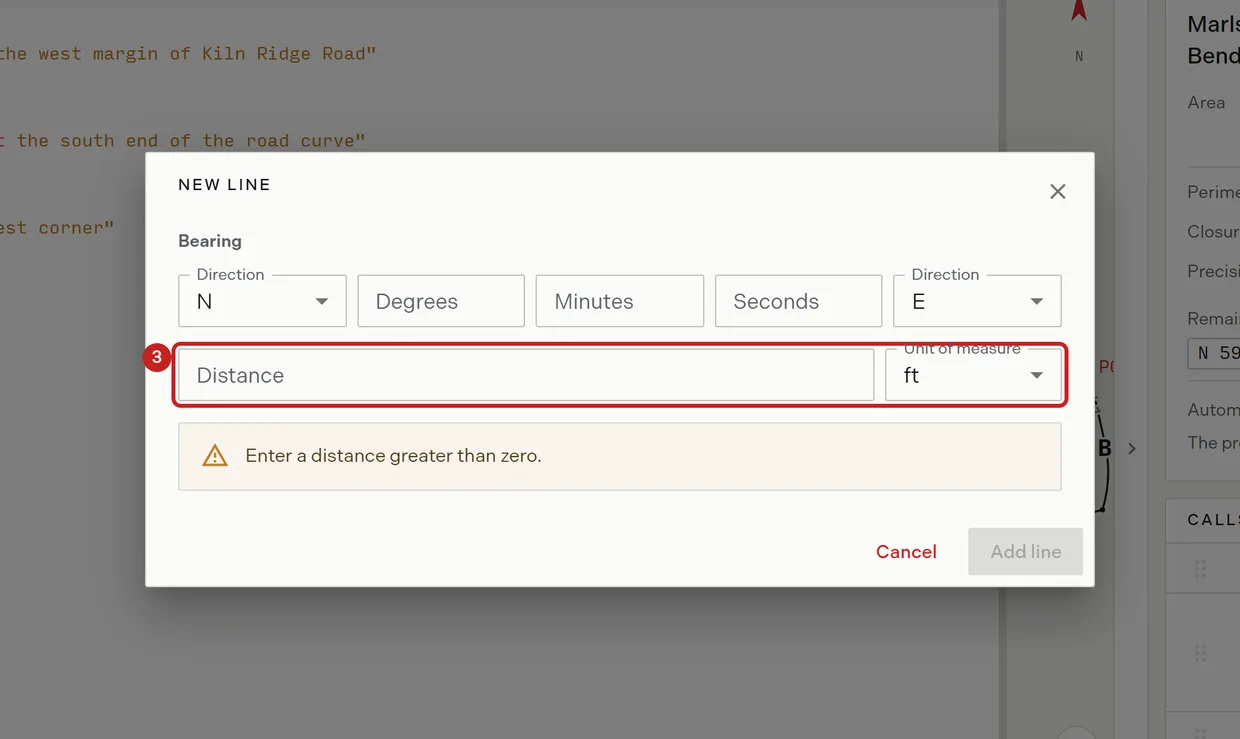
Task: Click the 'Area' label in side panel
Action: click(x=1206, y=102)
